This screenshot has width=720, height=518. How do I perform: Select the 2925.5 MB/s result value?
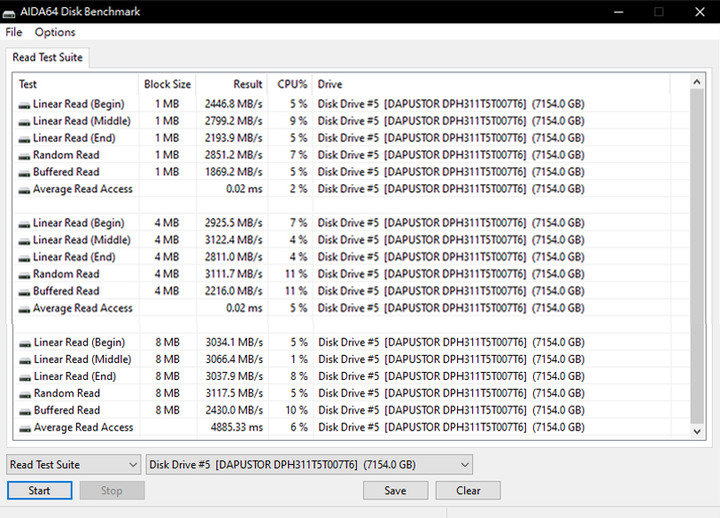tap(233, 223)
